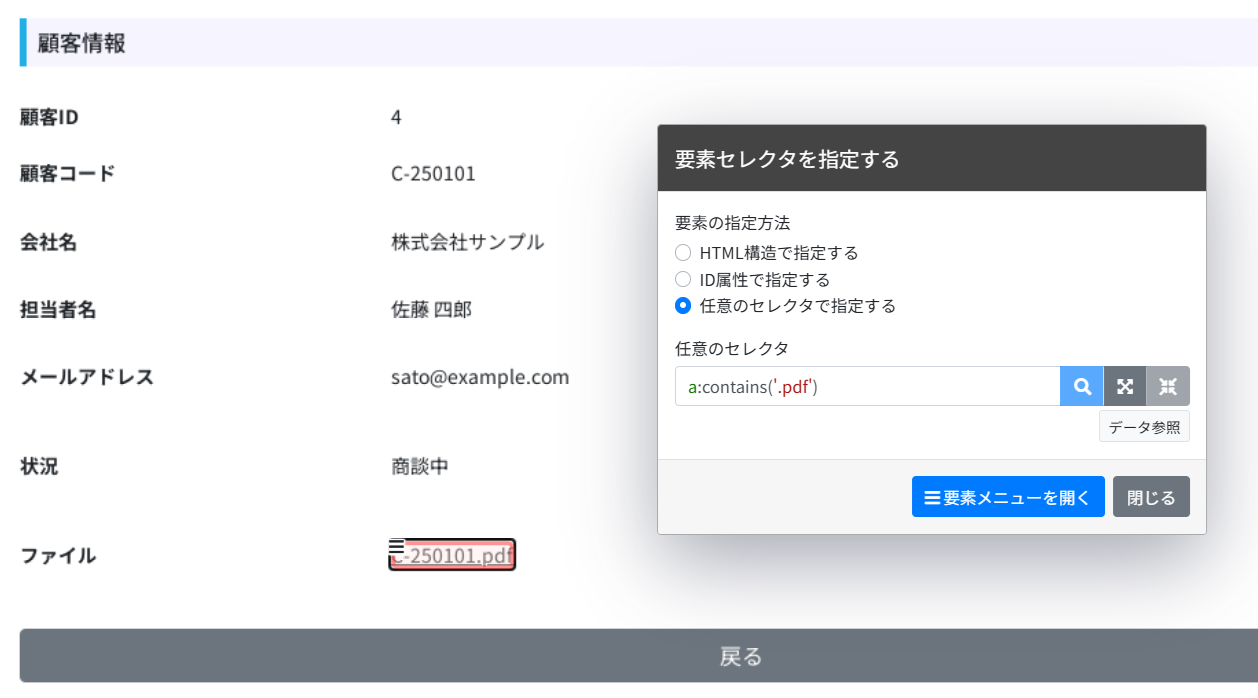Image resolution: width=1258 pixels, height=698 pixels.
Task: Select 'HTML構造で指定する' radio option
Action: [683, 253]
